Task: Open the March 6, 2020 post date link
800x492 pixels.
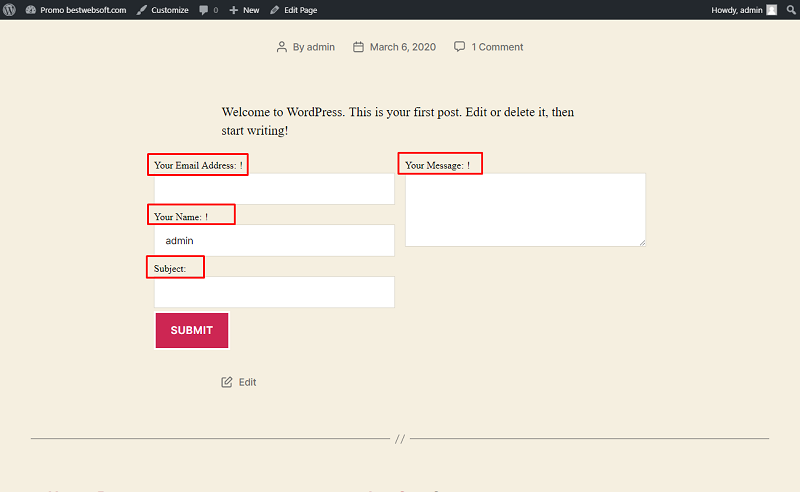Action: click(403, 47)
